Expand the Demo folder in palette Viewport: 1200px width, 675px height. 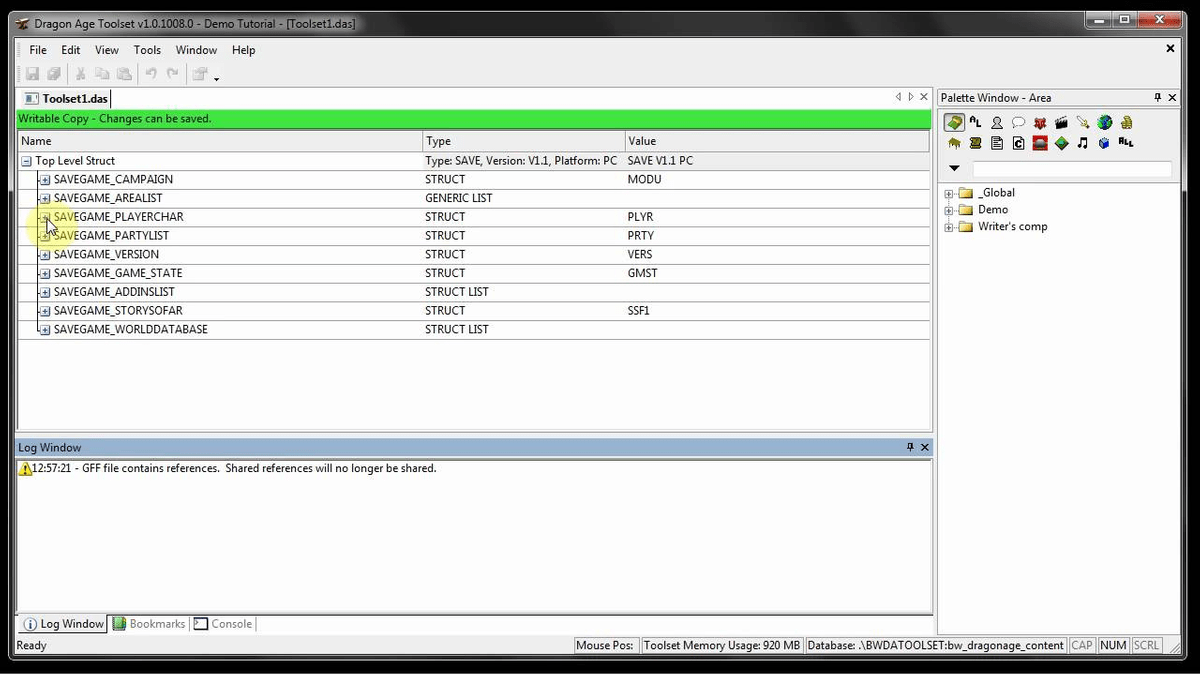point(949,210)
